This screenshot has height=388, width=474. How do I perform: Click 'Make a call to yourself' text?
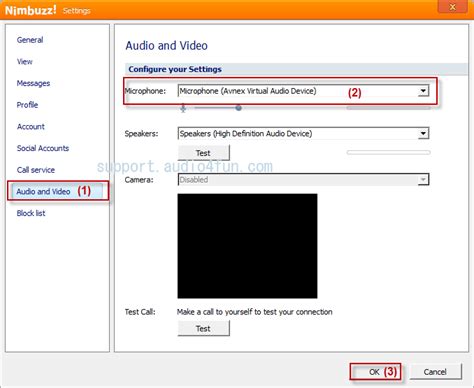(x=255, y=312)
